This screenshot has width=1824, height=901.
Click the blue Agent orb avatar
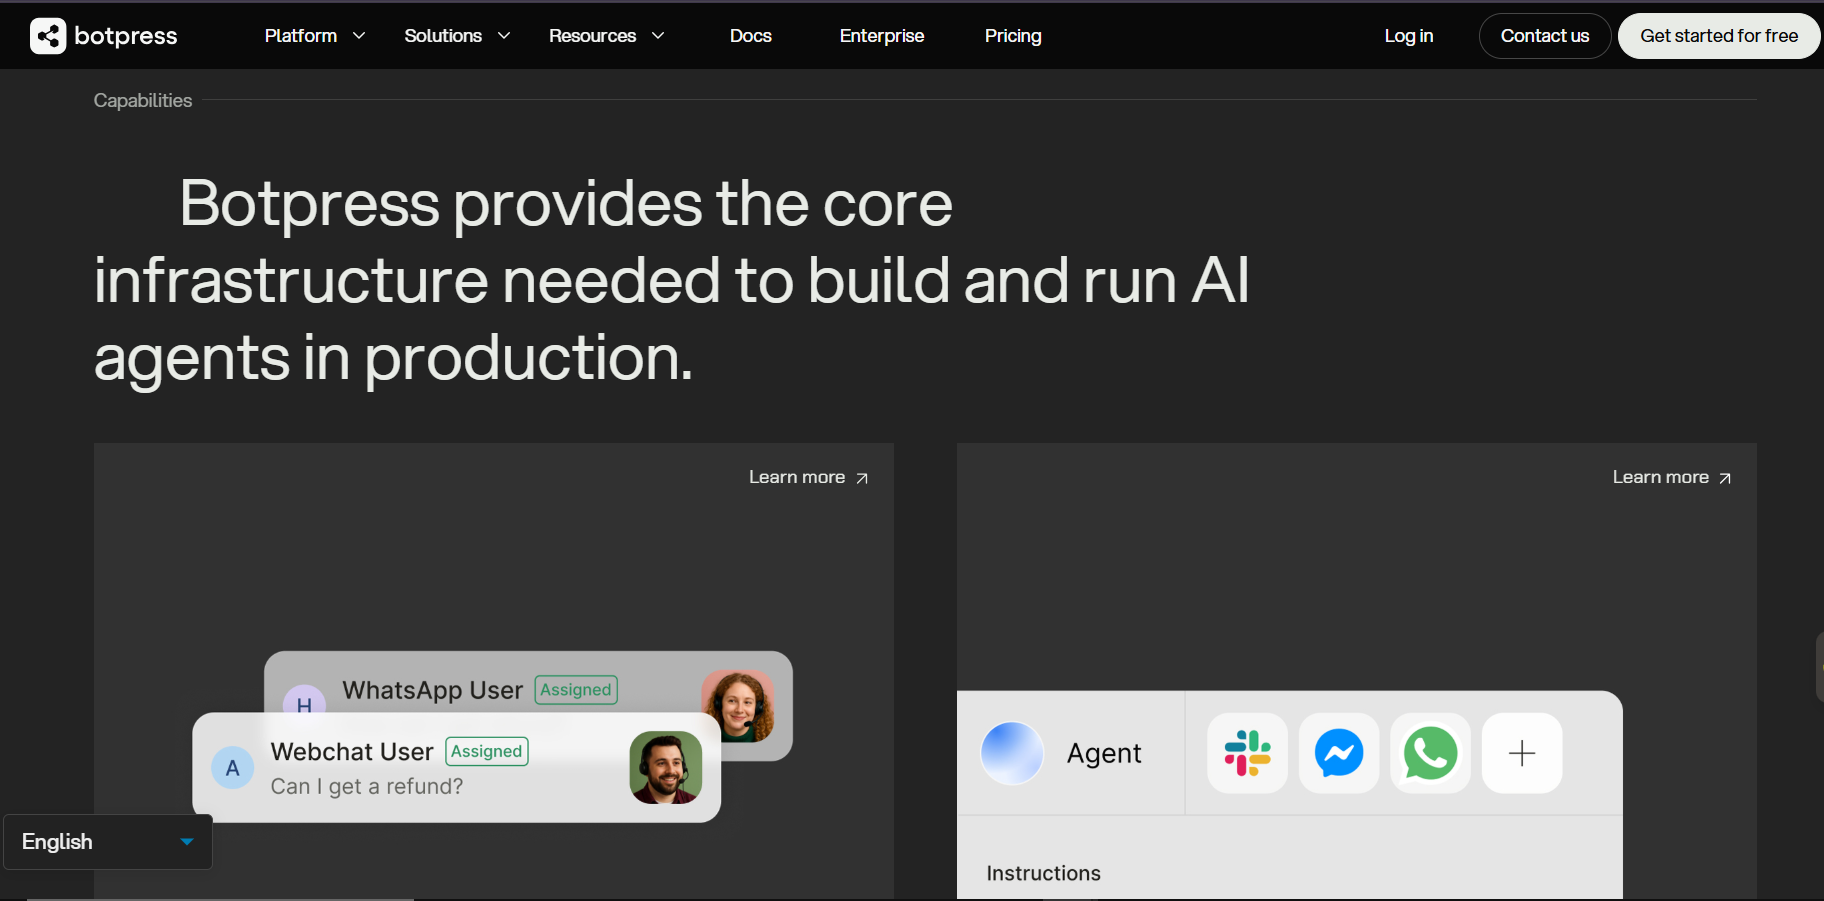pos(1012,753)
